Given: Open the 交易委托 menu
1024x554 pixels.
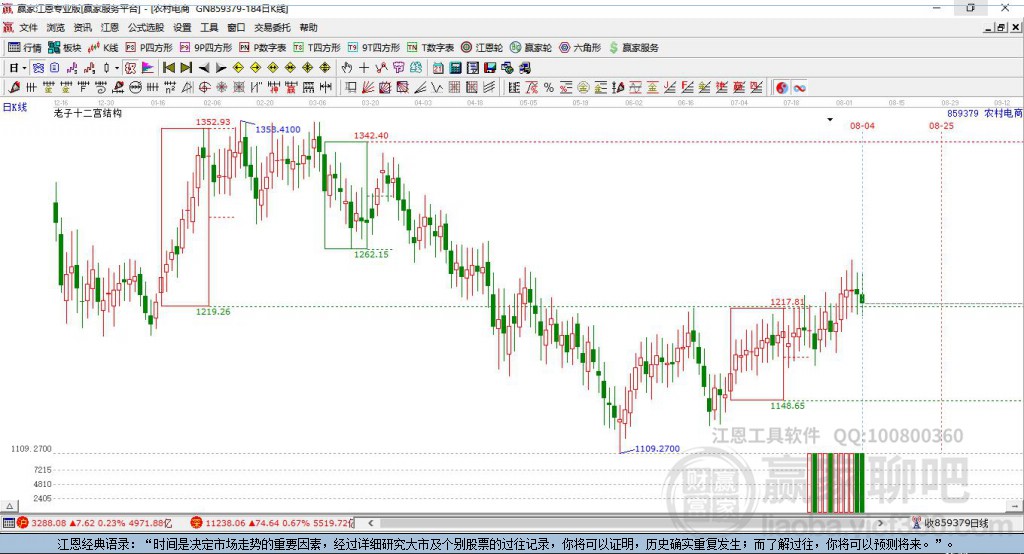Looking at the screenshot, I should (272, 27).
